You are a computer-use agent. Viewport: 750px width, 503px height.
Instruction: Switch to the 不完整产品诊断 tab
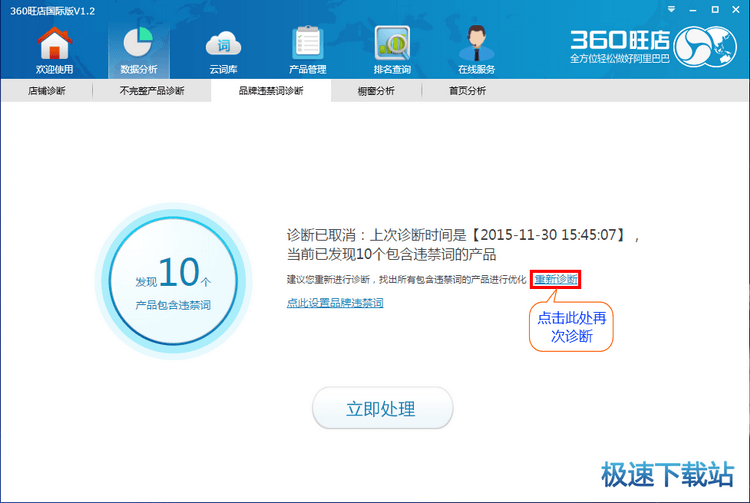152,91
